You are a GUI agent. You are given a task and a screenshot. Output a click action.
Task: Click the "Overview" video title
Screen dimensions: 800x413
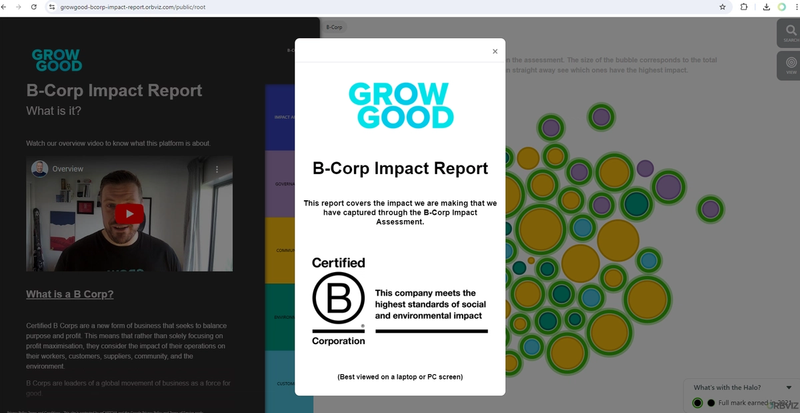[x=67, y=169]
